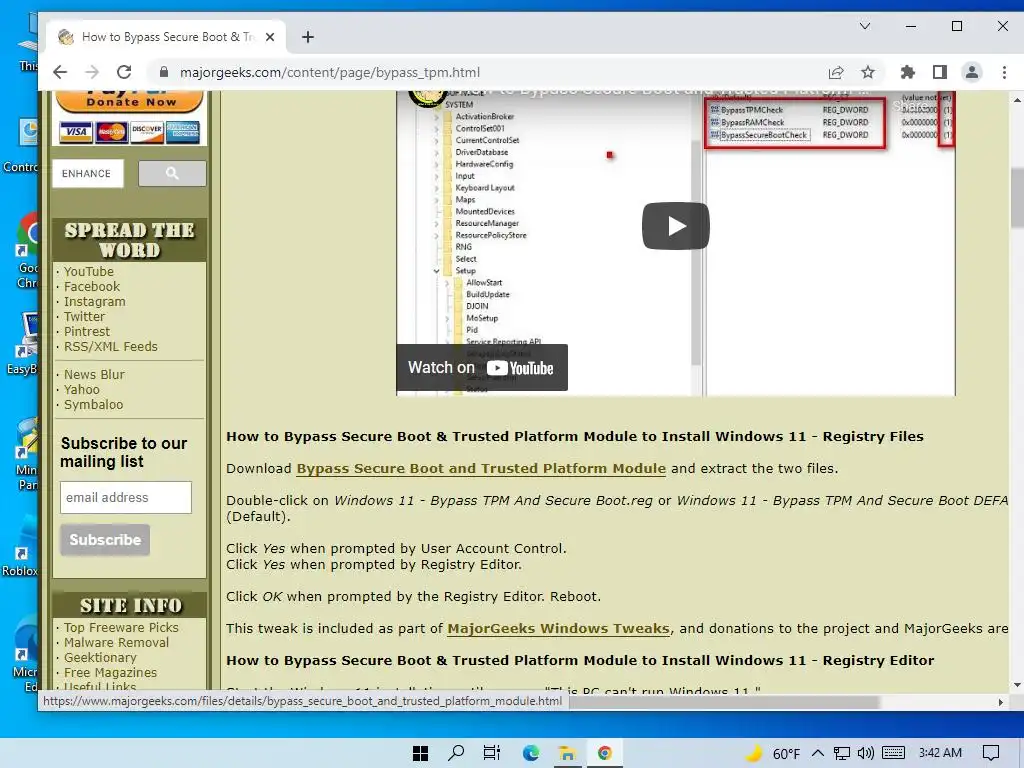Open Chrome three-dot menu
Viewport: 1024px width, 768px height.
1004,72
